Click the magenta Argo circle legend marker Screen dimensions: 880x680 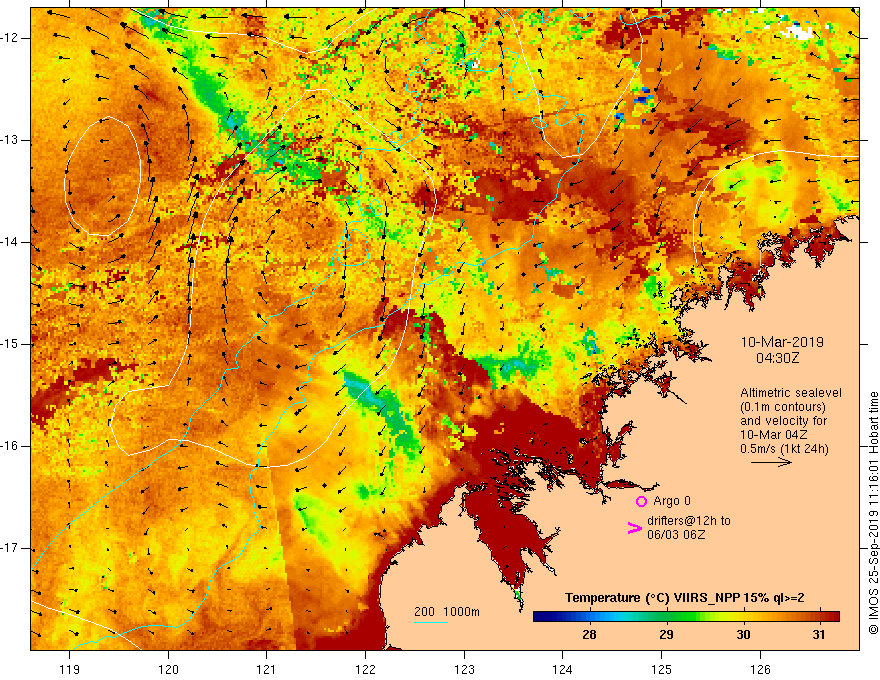click(641, 502)
